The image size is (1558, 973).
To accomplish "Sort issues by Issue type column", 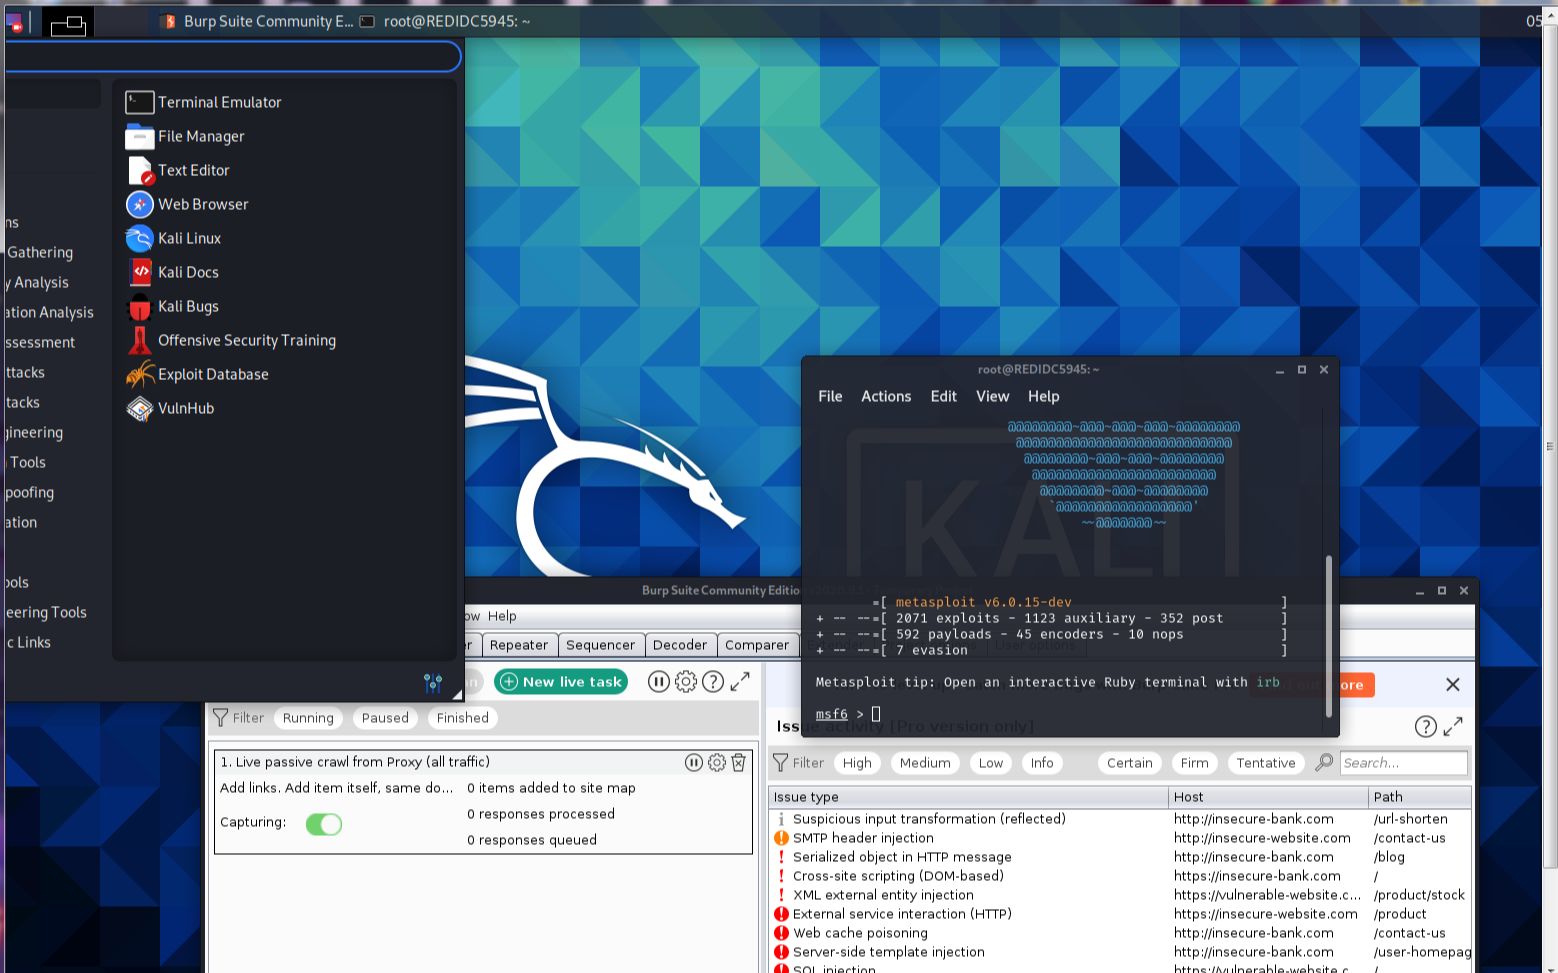I will coord(968,797).
